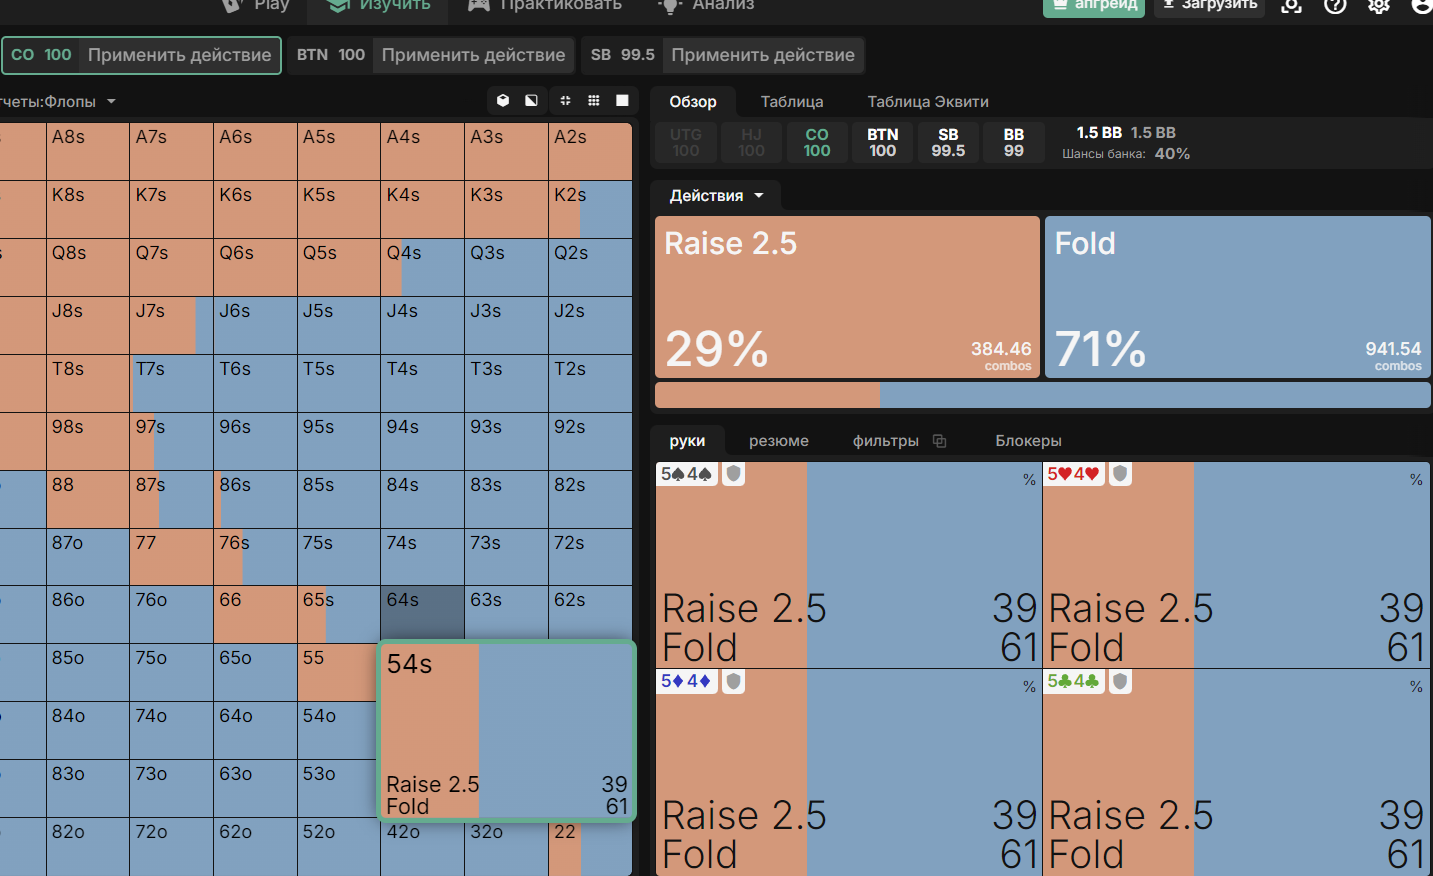Click the highlighted 54s hand cell

pyautogui.click(x=506, y=731)
